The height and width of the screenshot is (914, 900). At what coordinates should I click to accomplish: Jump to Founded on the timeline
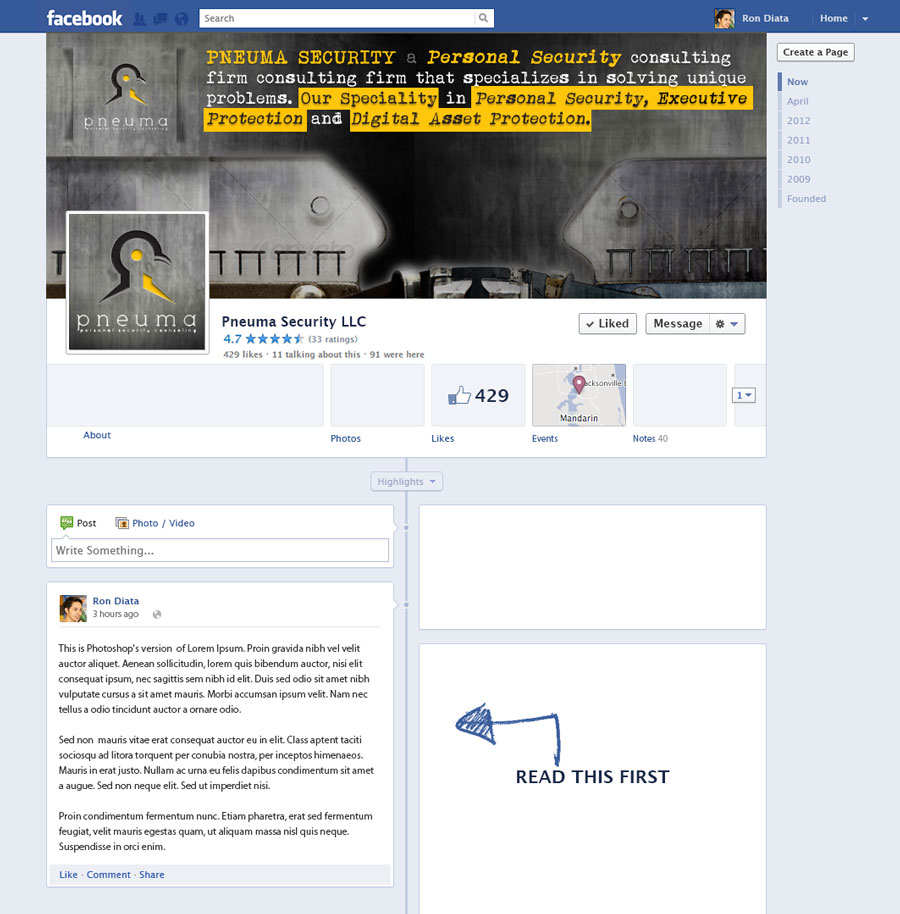point(806,199)
